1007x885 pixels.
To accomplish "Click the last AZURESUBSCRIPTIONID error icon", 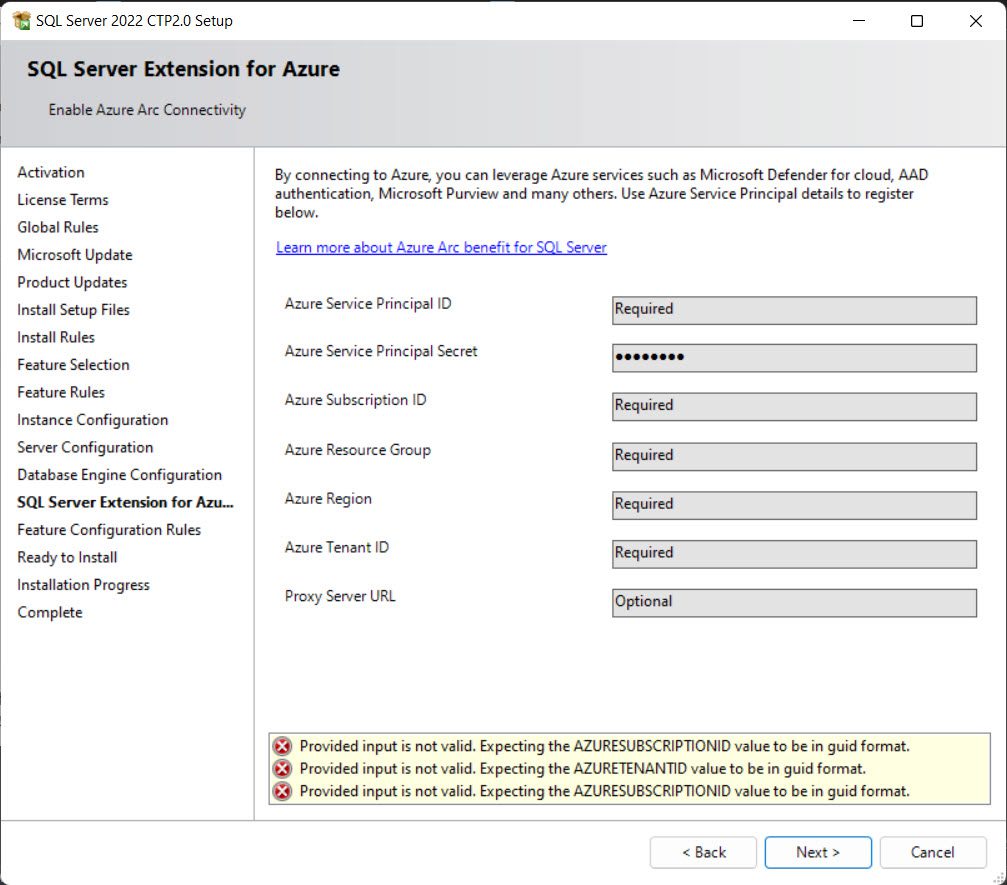I will (282, 791).
